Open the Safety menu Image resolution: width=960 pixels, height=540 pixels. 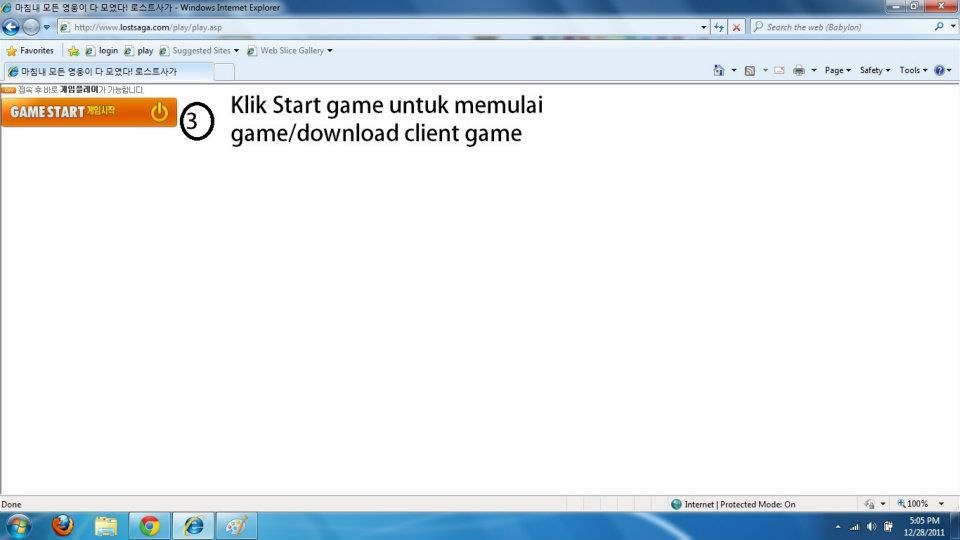(875, 70)
